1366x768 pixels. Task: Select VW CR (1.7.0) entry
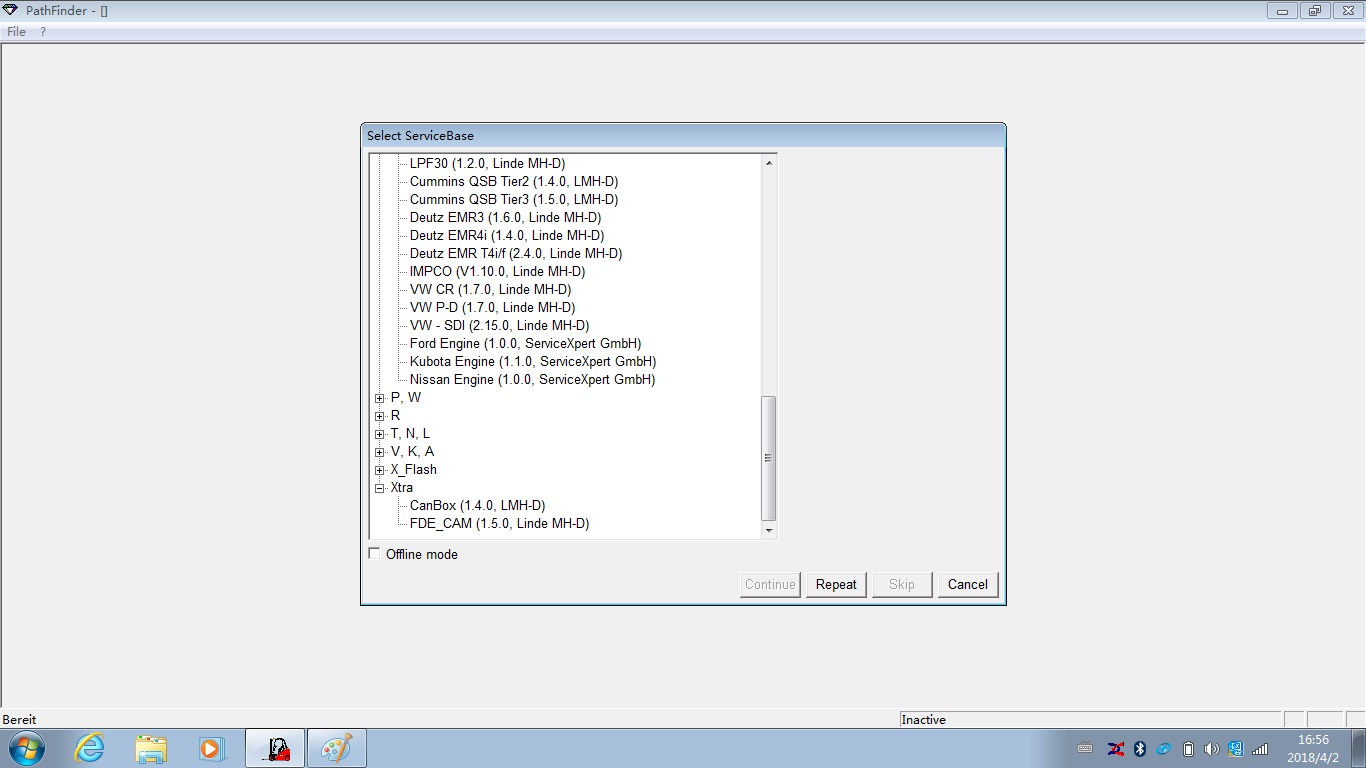click(490, 289)
